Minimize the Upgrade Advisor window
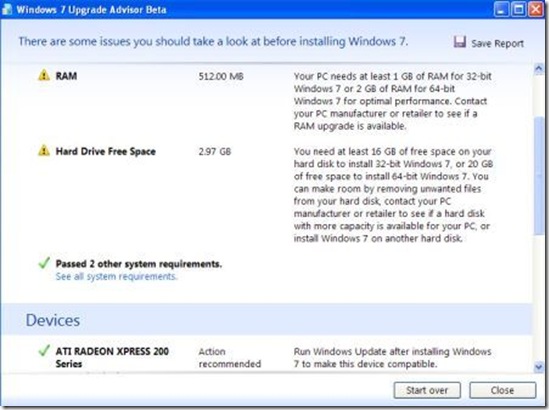 [x=501, y=9]
